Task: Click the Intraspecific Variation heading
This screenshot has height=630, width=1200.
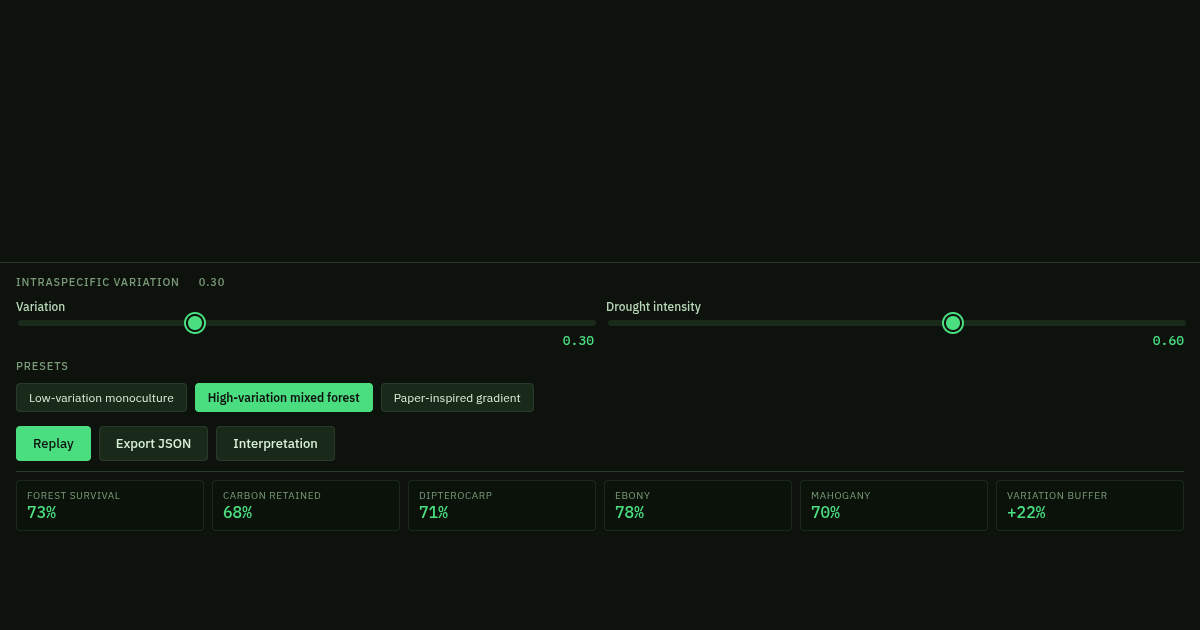Action: coord(98,283)
